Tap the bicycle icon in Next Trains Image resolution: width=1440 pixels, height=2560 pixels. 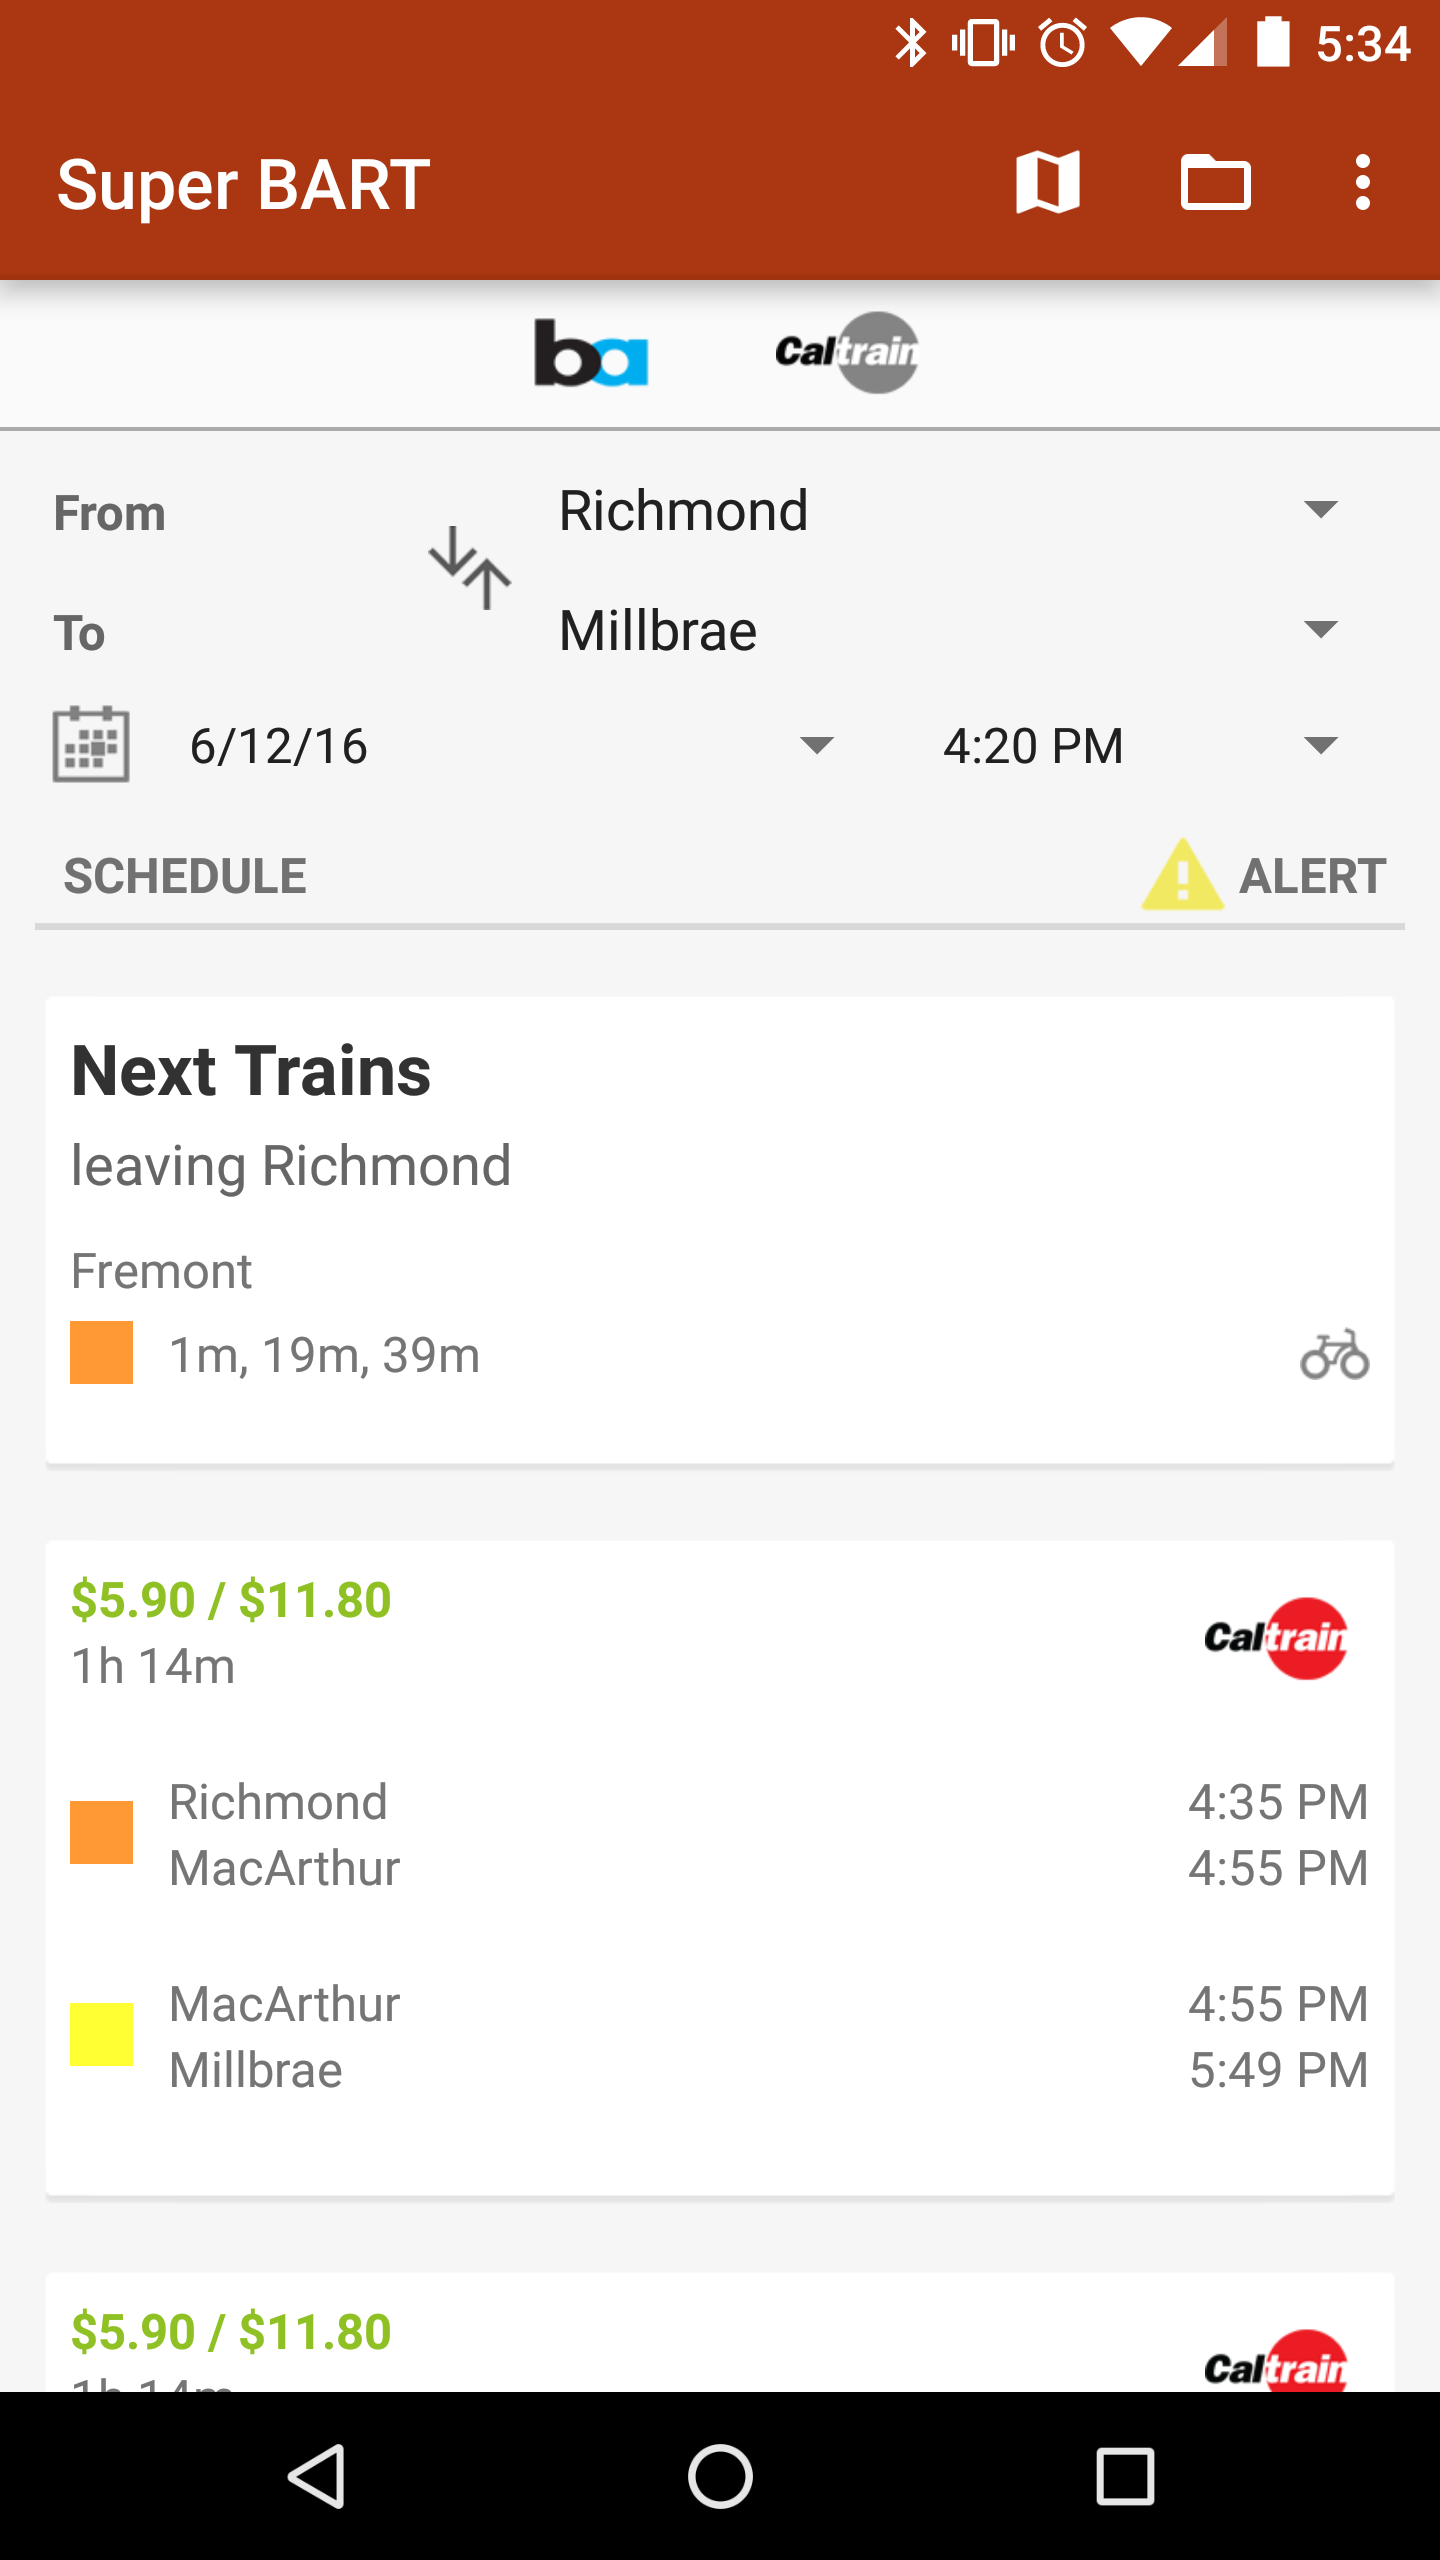pyautogui.click(x=1334, y=1355)
